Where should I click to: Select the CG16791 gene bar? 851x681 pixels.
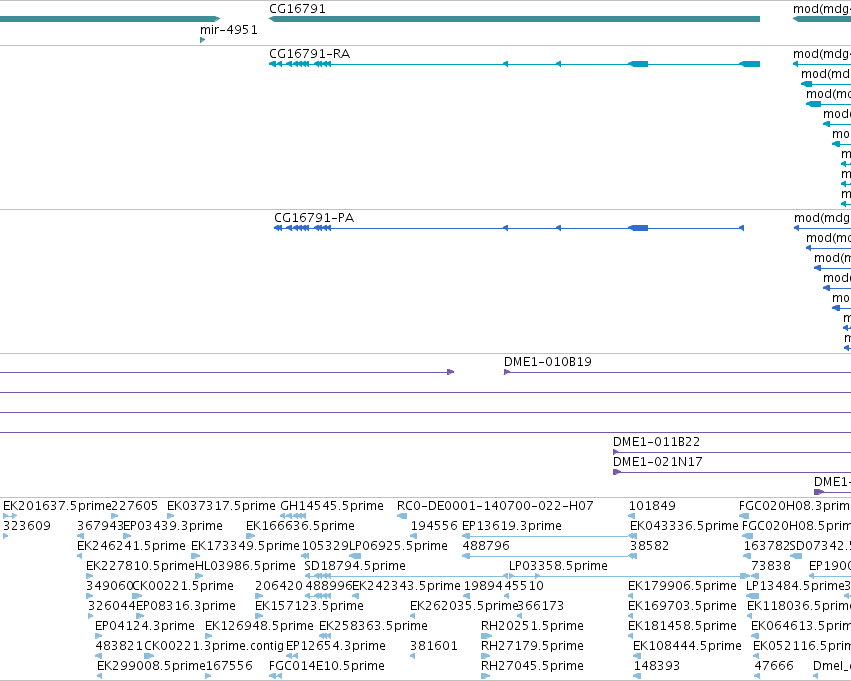coord(515,19)
